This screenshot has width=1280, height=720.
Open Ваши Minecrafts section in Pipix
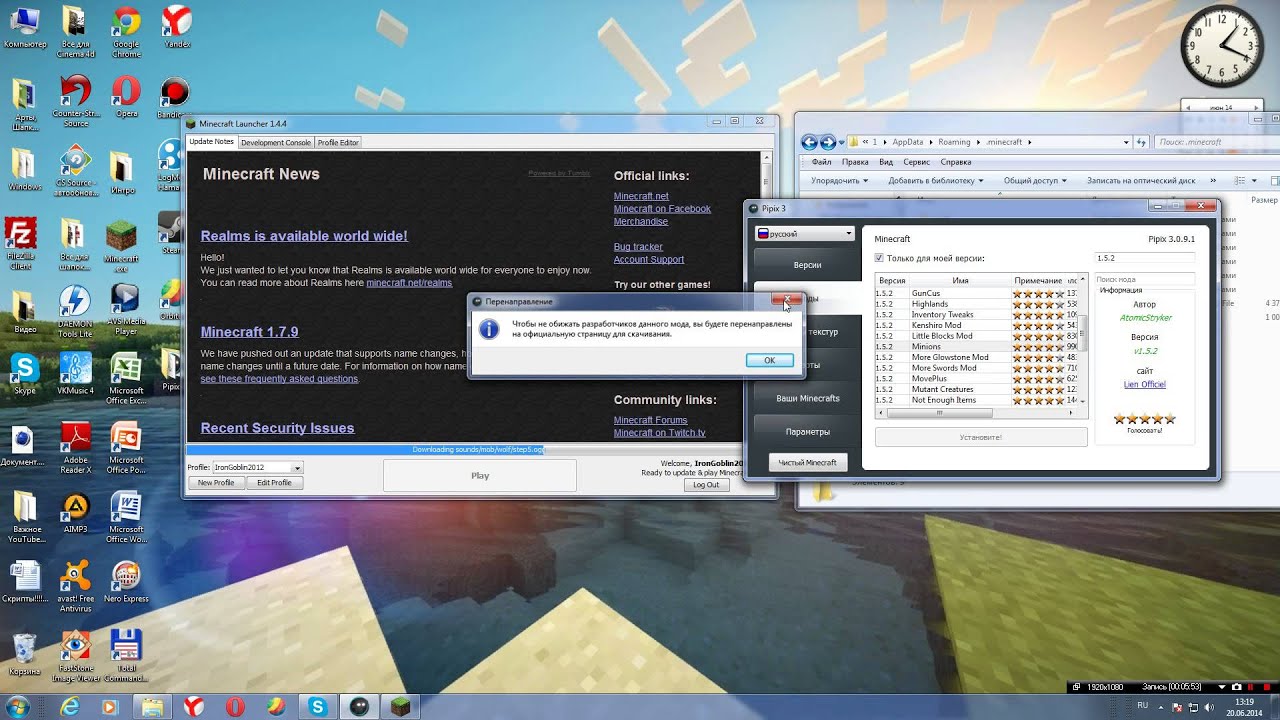[x=807, y=398]
